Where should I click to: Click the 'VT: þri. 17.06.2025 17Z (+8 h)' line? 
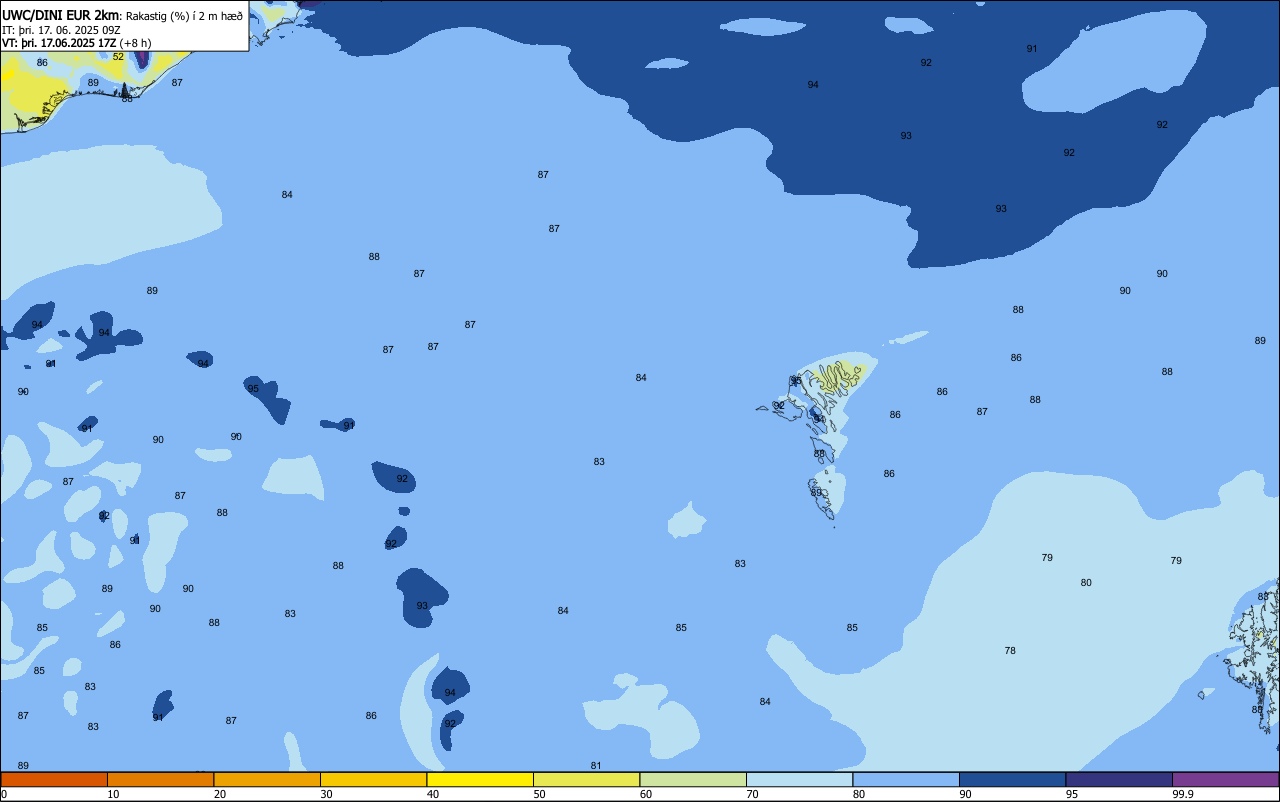pos(77,43)
